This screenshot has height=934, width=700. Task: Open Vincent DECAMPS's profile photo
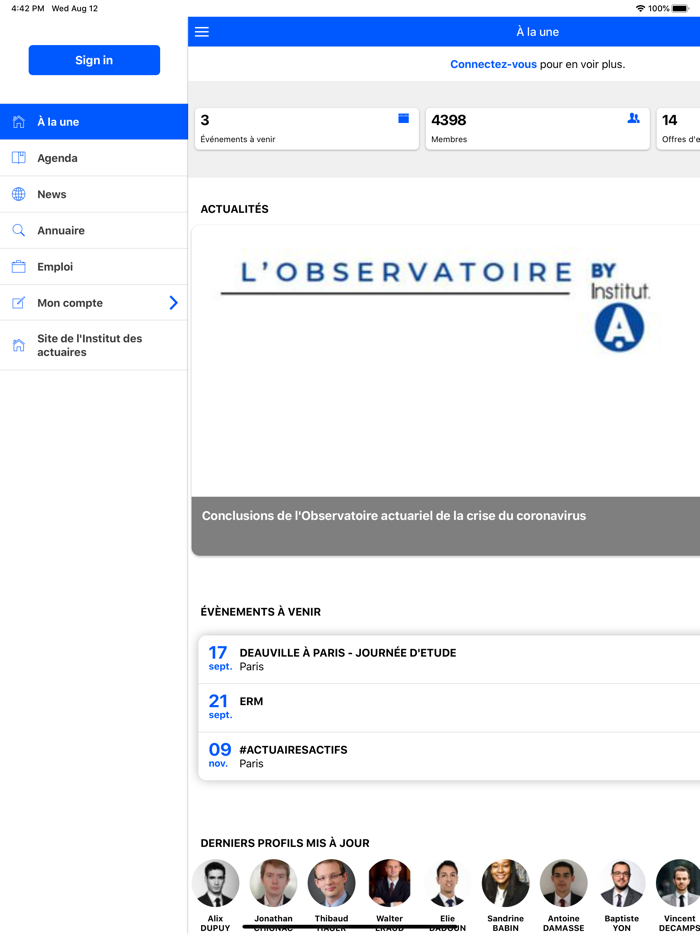coord(679,883)
